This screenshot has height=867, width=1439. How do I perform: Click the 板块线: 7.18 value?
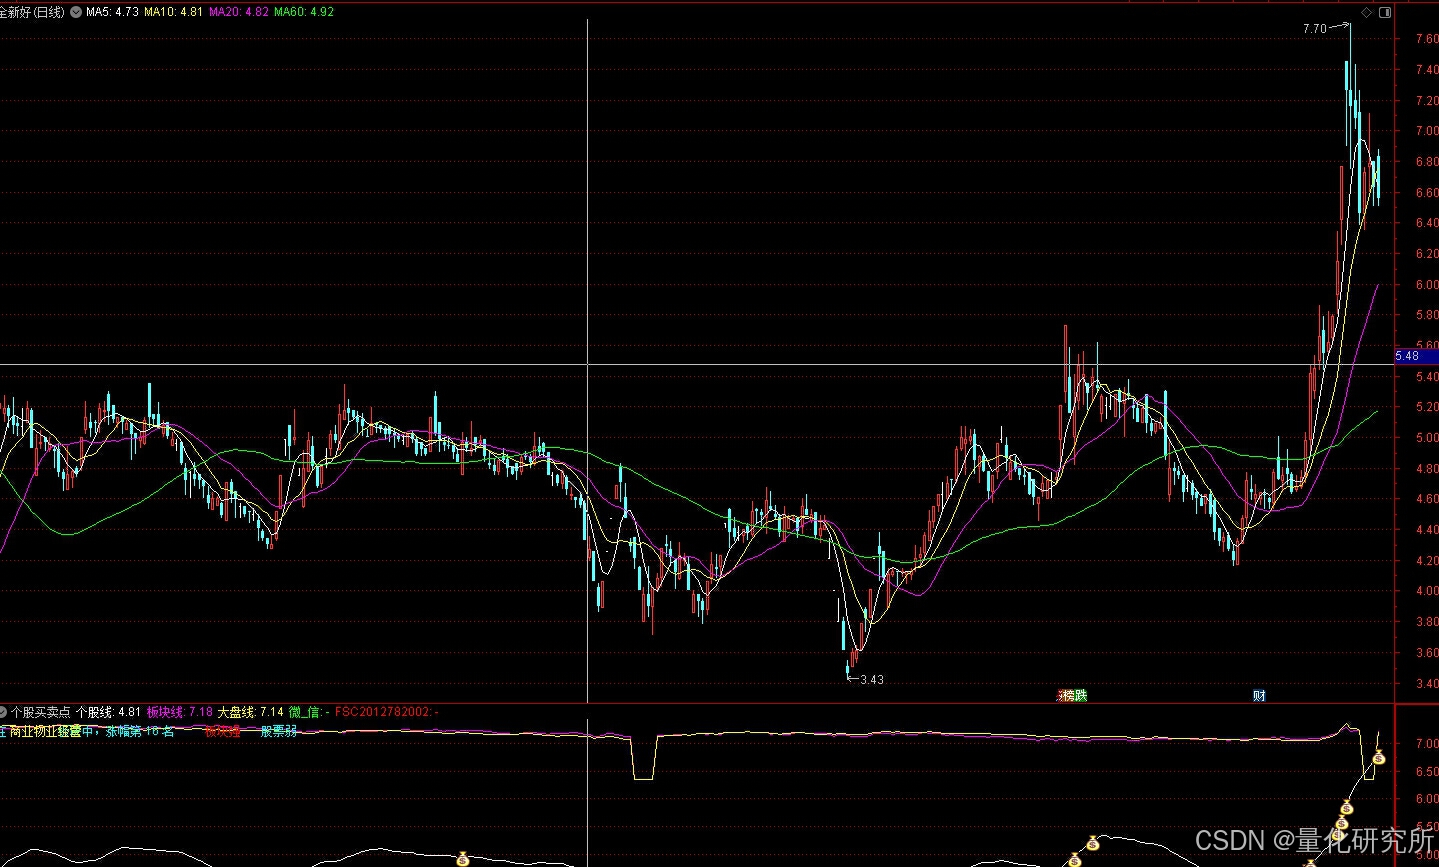pos(180,712)
